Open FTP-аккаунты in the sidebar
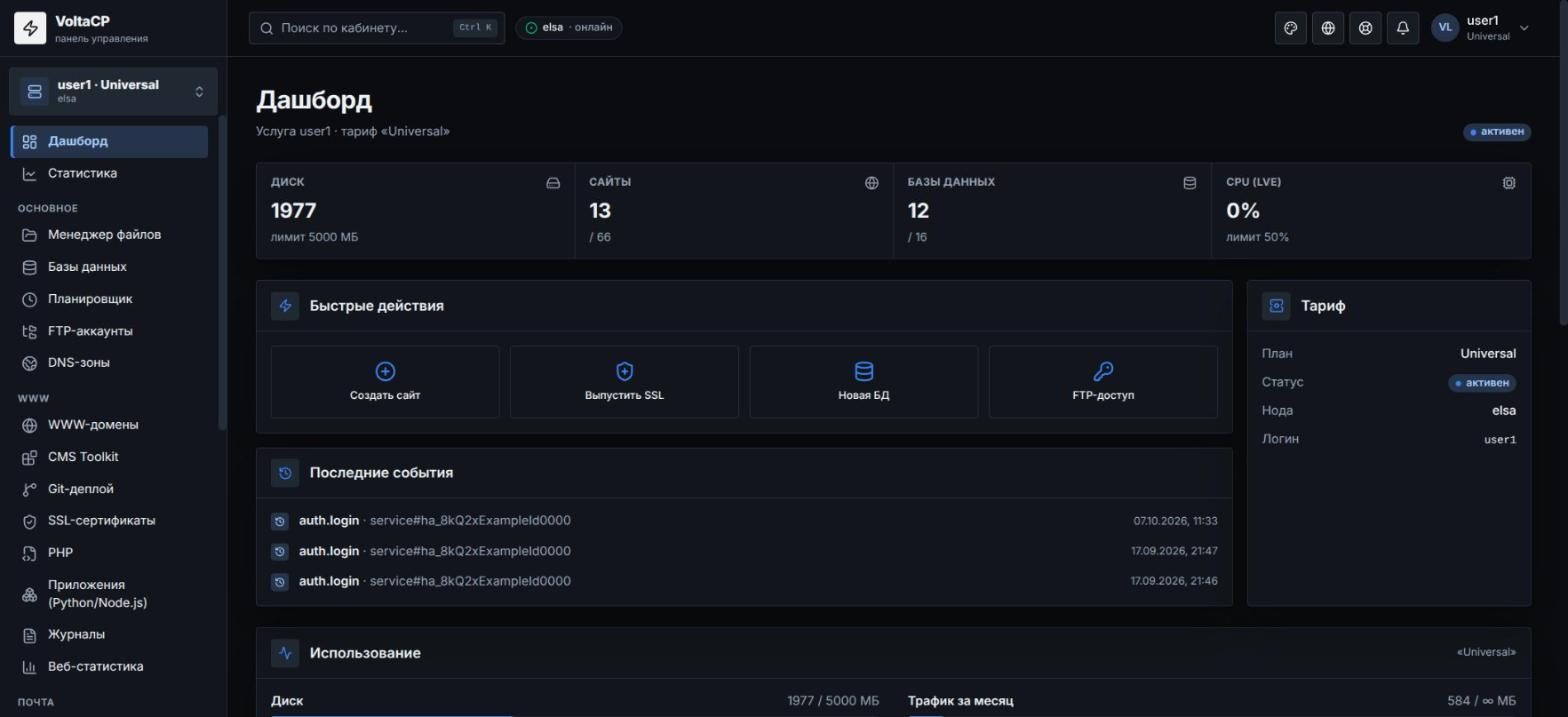The image size is (1568, 717). 110,331
